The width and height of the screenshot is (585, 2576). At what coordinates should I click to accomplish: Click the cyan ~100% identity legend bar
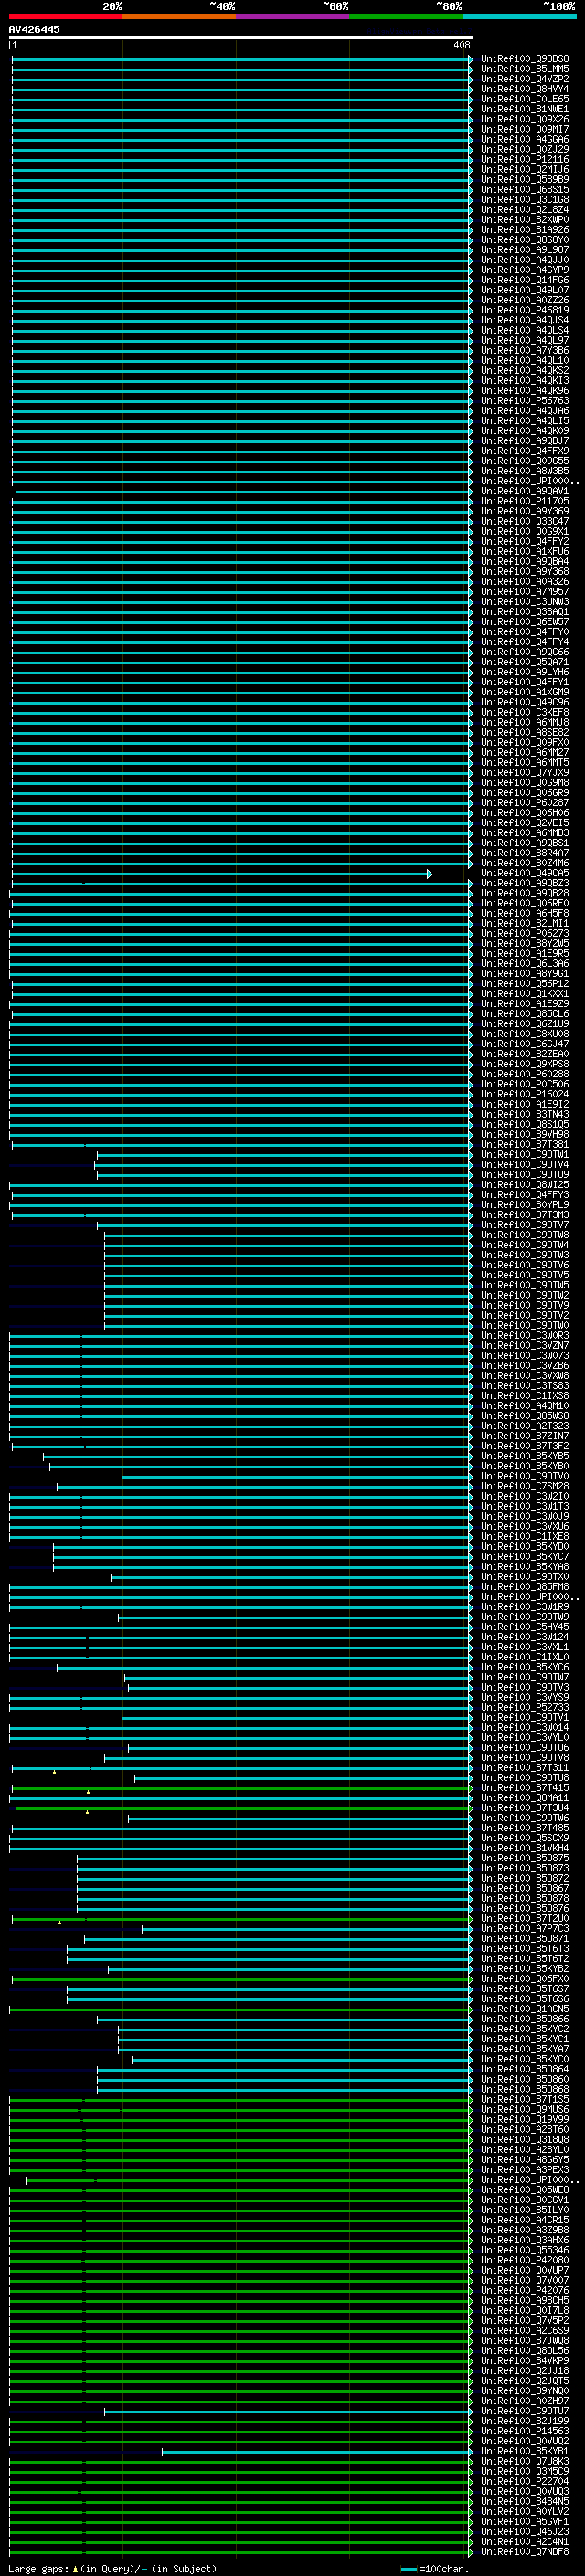tap(520, 17)
